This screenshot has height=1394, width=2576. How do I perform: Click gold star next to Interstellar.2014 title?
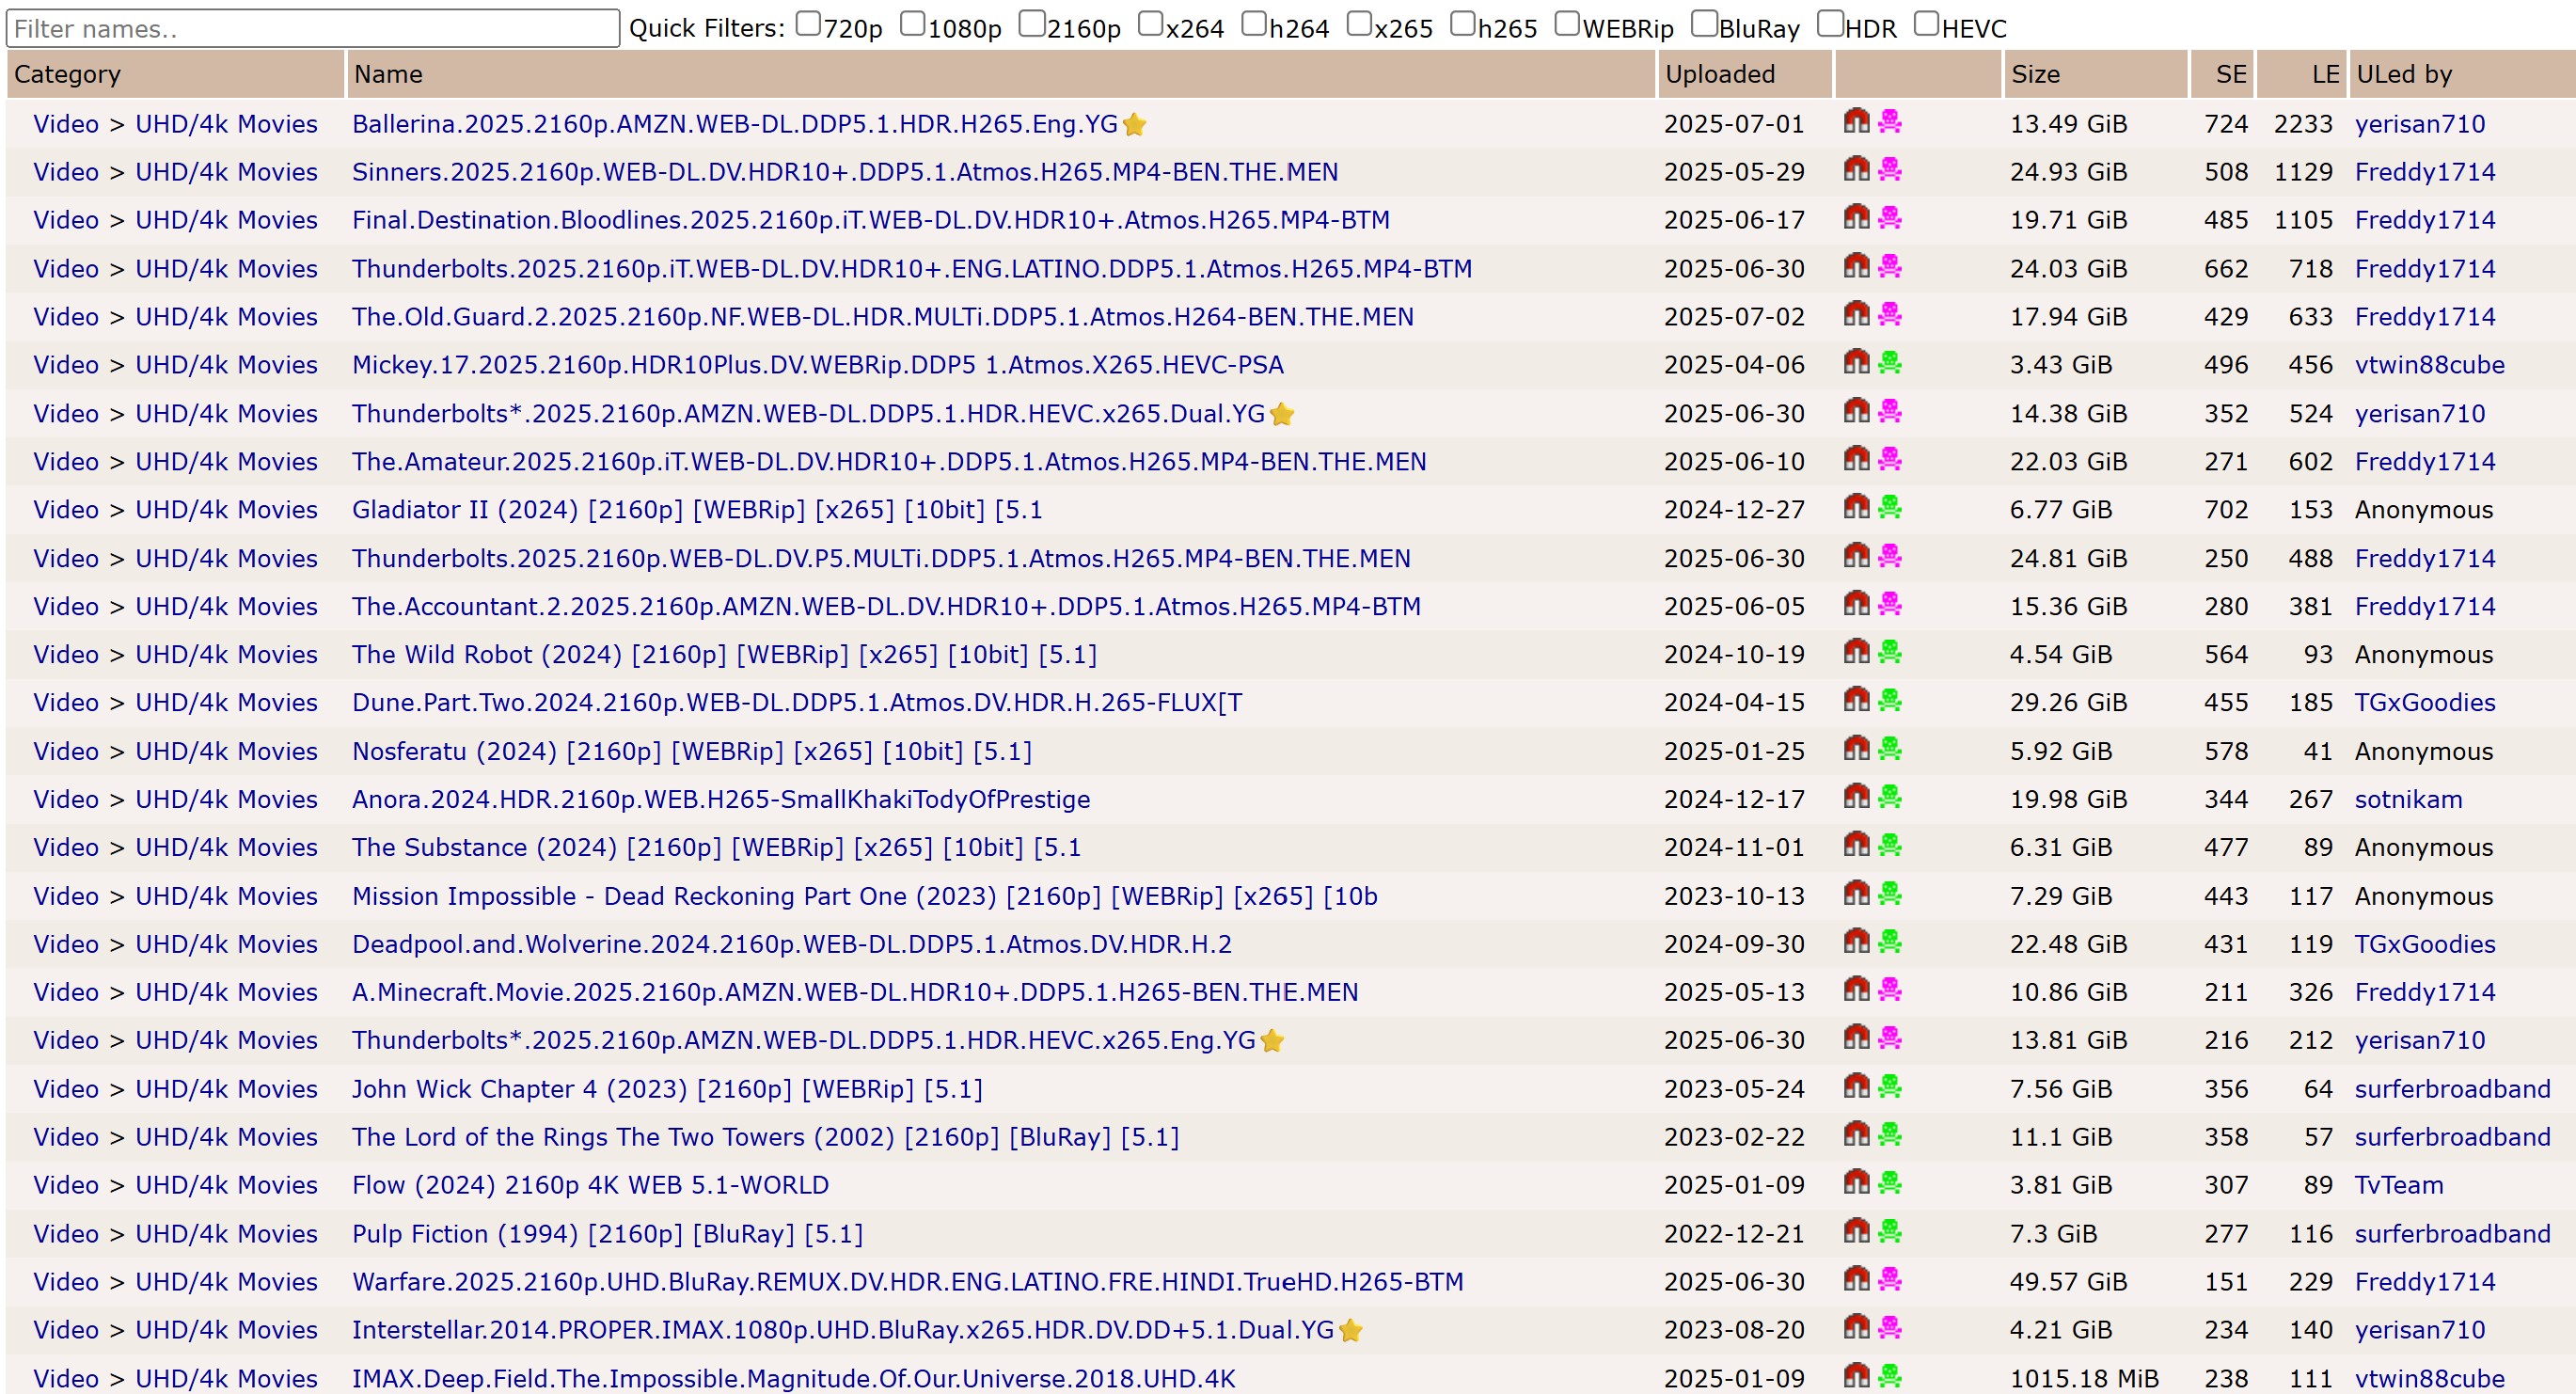1350,1330
